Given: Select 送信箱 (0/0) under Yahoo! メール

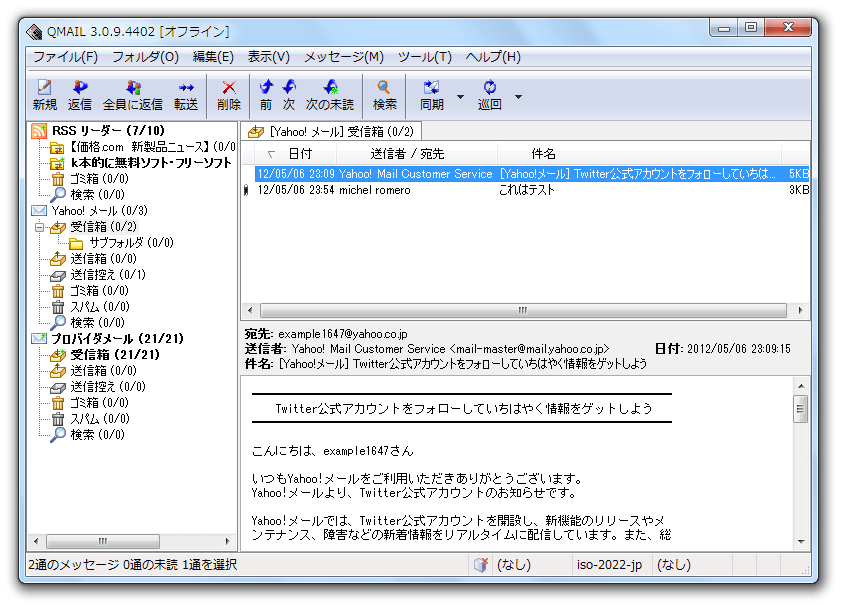Looking at the screenshot, I should tap(103, 259).
